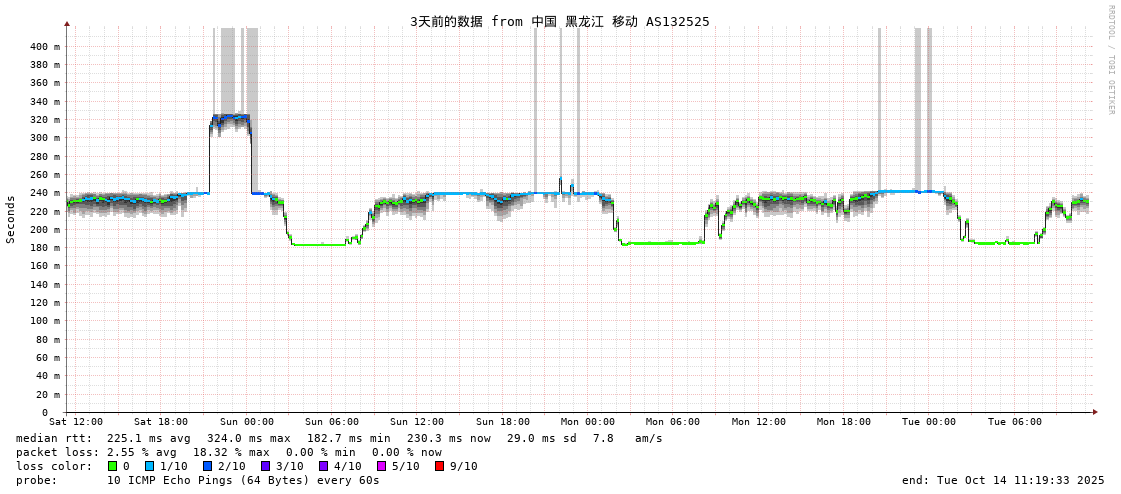Viewport: 1121px width, 494px height.
Task: Click the green 0 loss color swatch
Action: tap(113, 466)
